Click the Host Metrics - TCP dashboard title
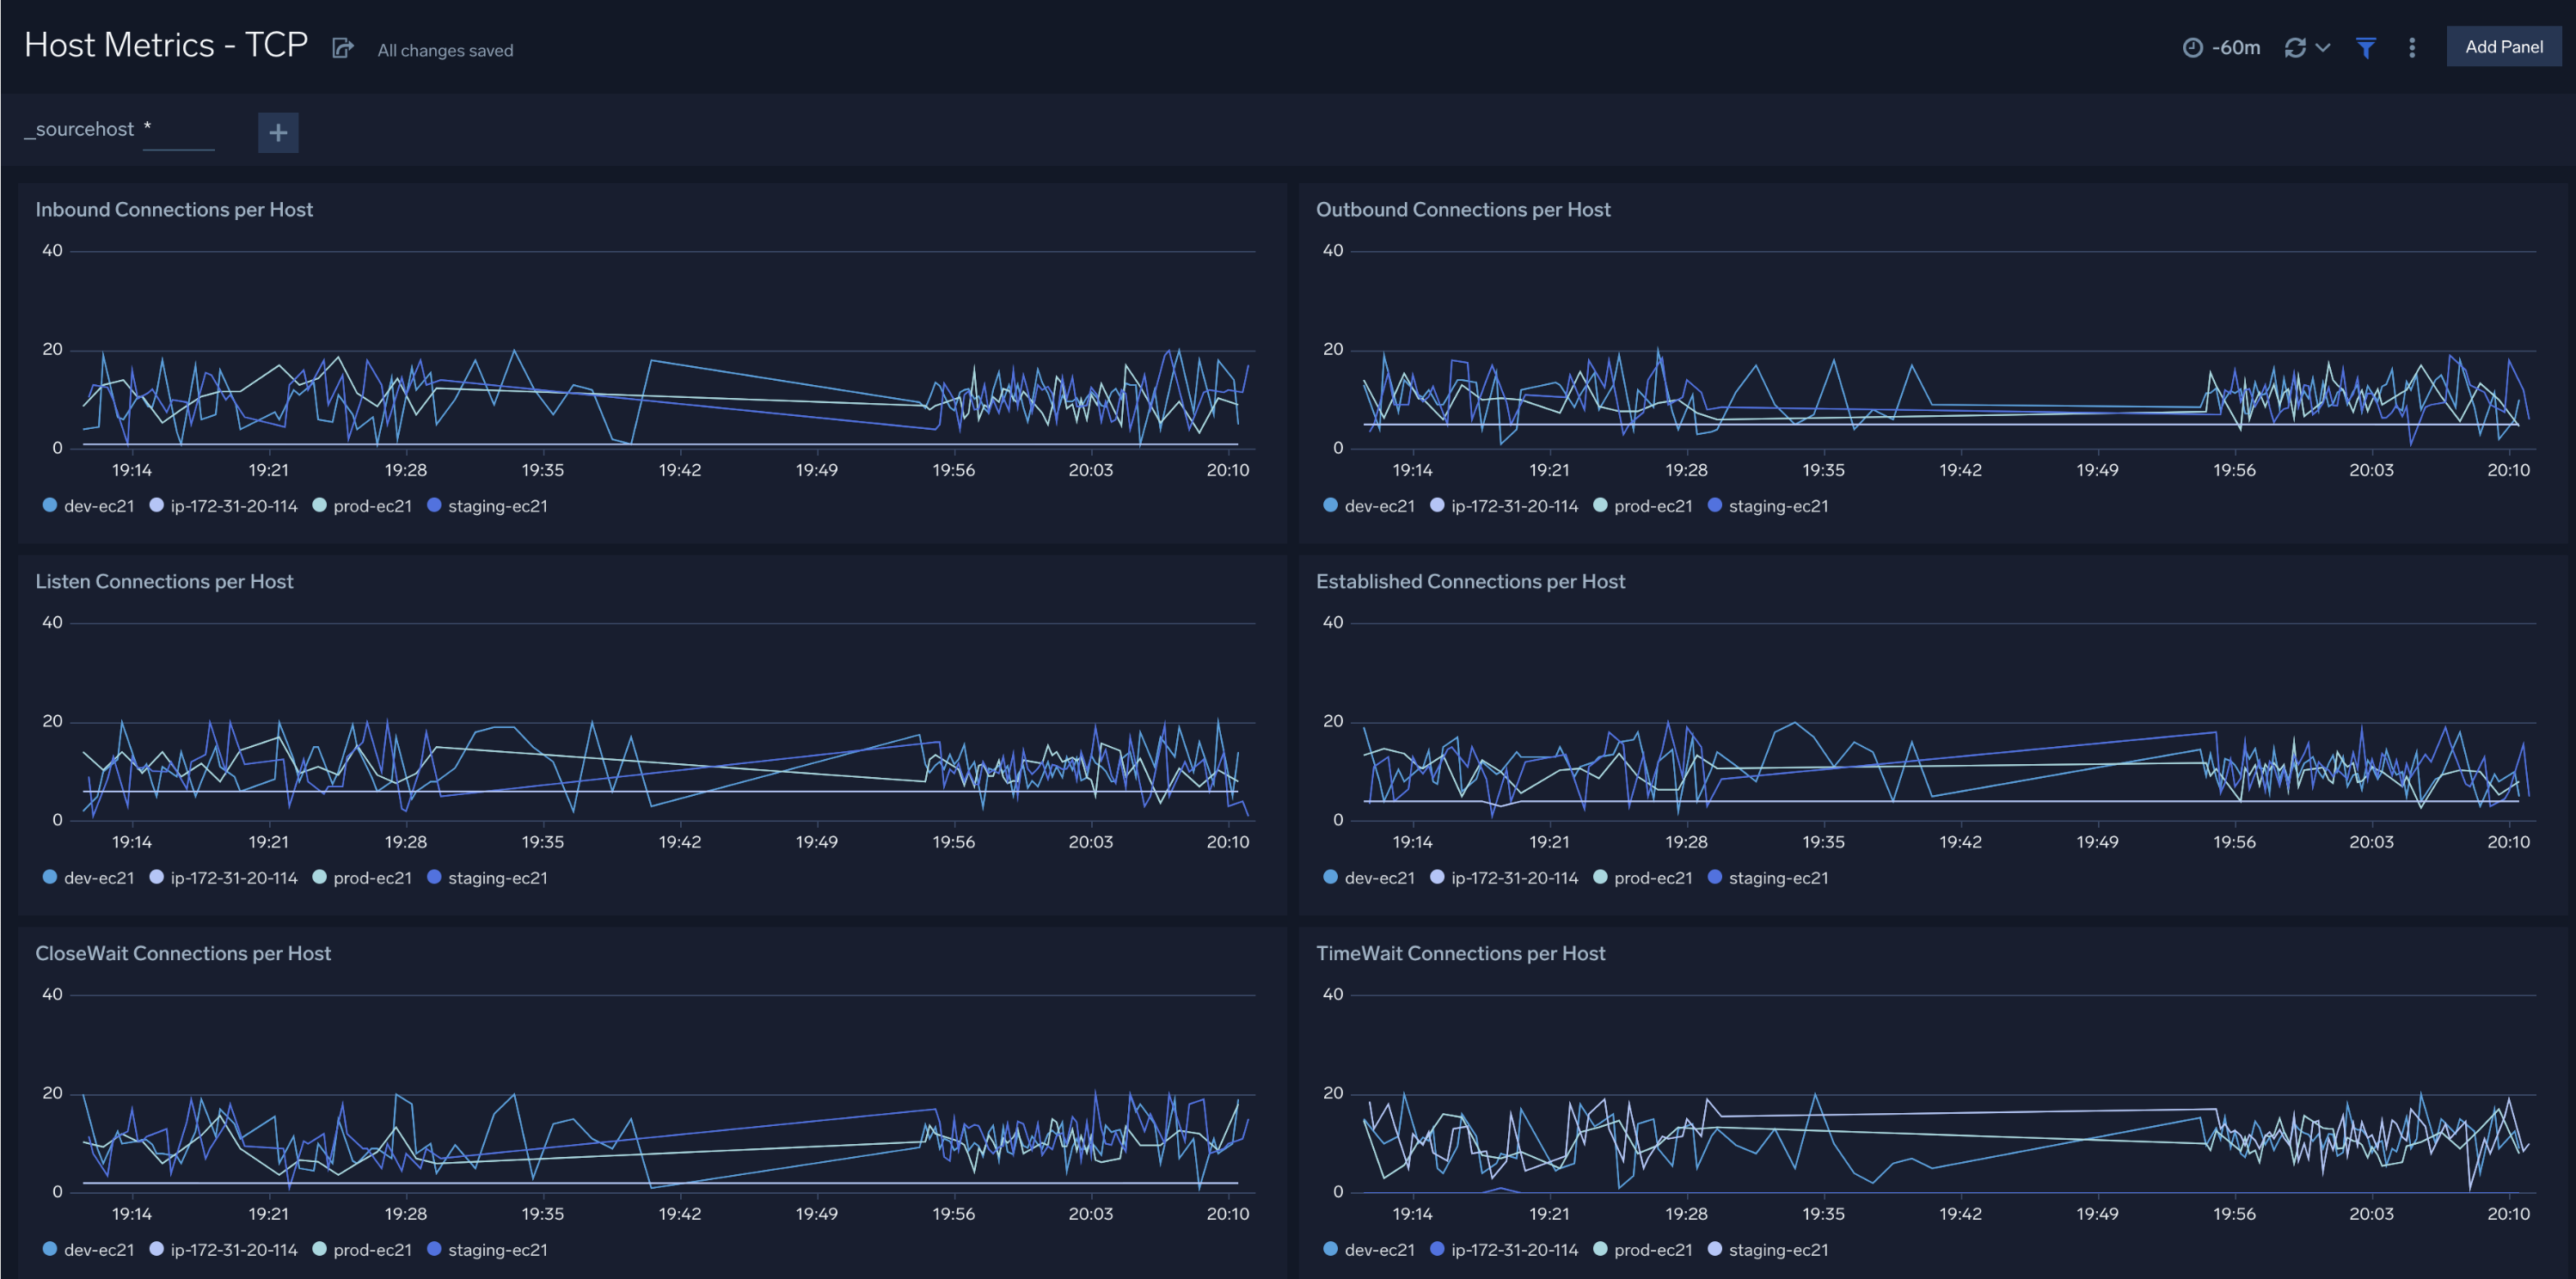 pyautogui.click(x=164, y=44)
